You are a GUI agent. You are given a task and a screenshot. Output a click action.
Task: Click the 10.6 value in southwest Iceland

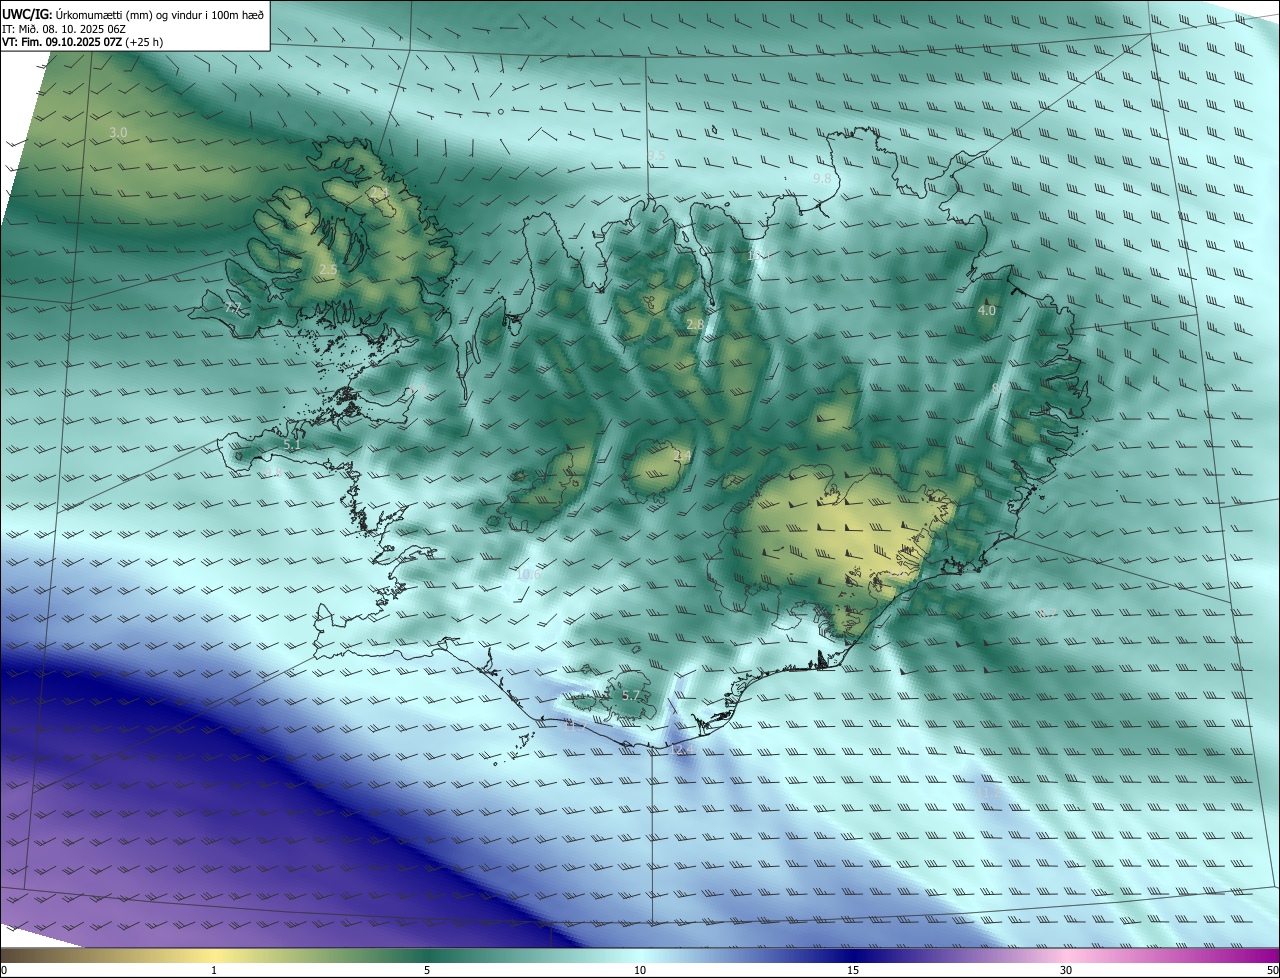click(x=528, y=574)
